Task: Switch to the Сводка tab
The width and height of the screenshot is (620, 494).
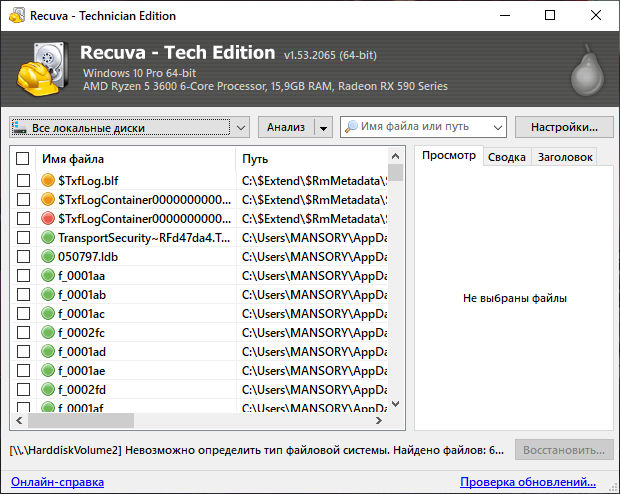Action: tap(506, 157)
